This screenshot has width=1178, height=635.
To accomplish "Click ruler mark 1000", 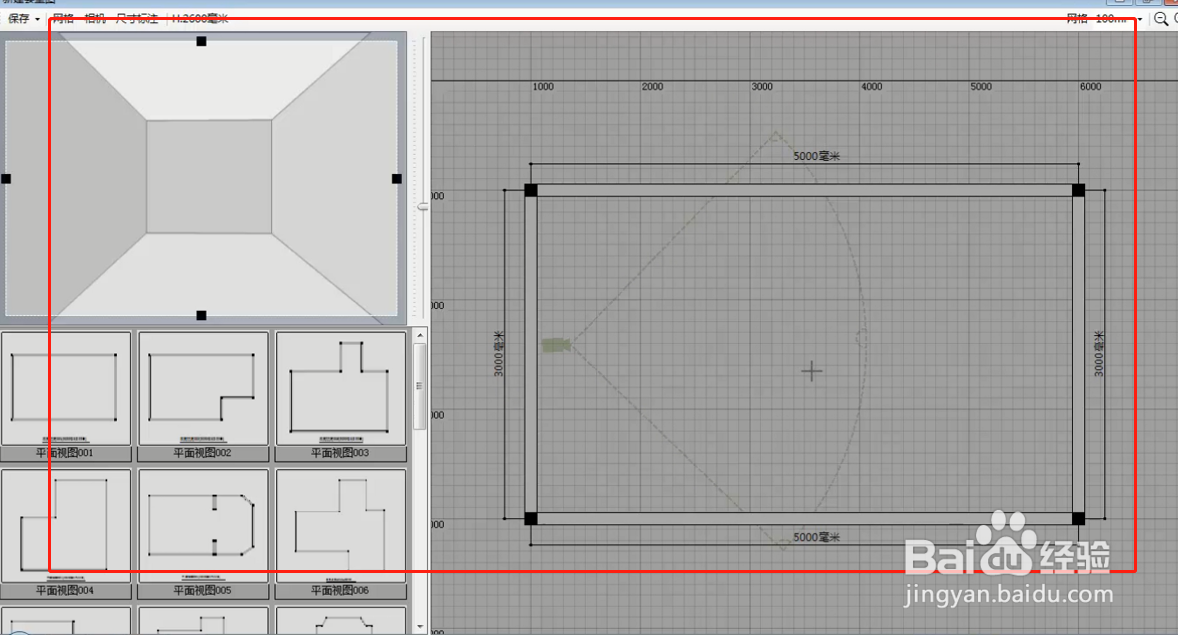I will tap(543, 86).
